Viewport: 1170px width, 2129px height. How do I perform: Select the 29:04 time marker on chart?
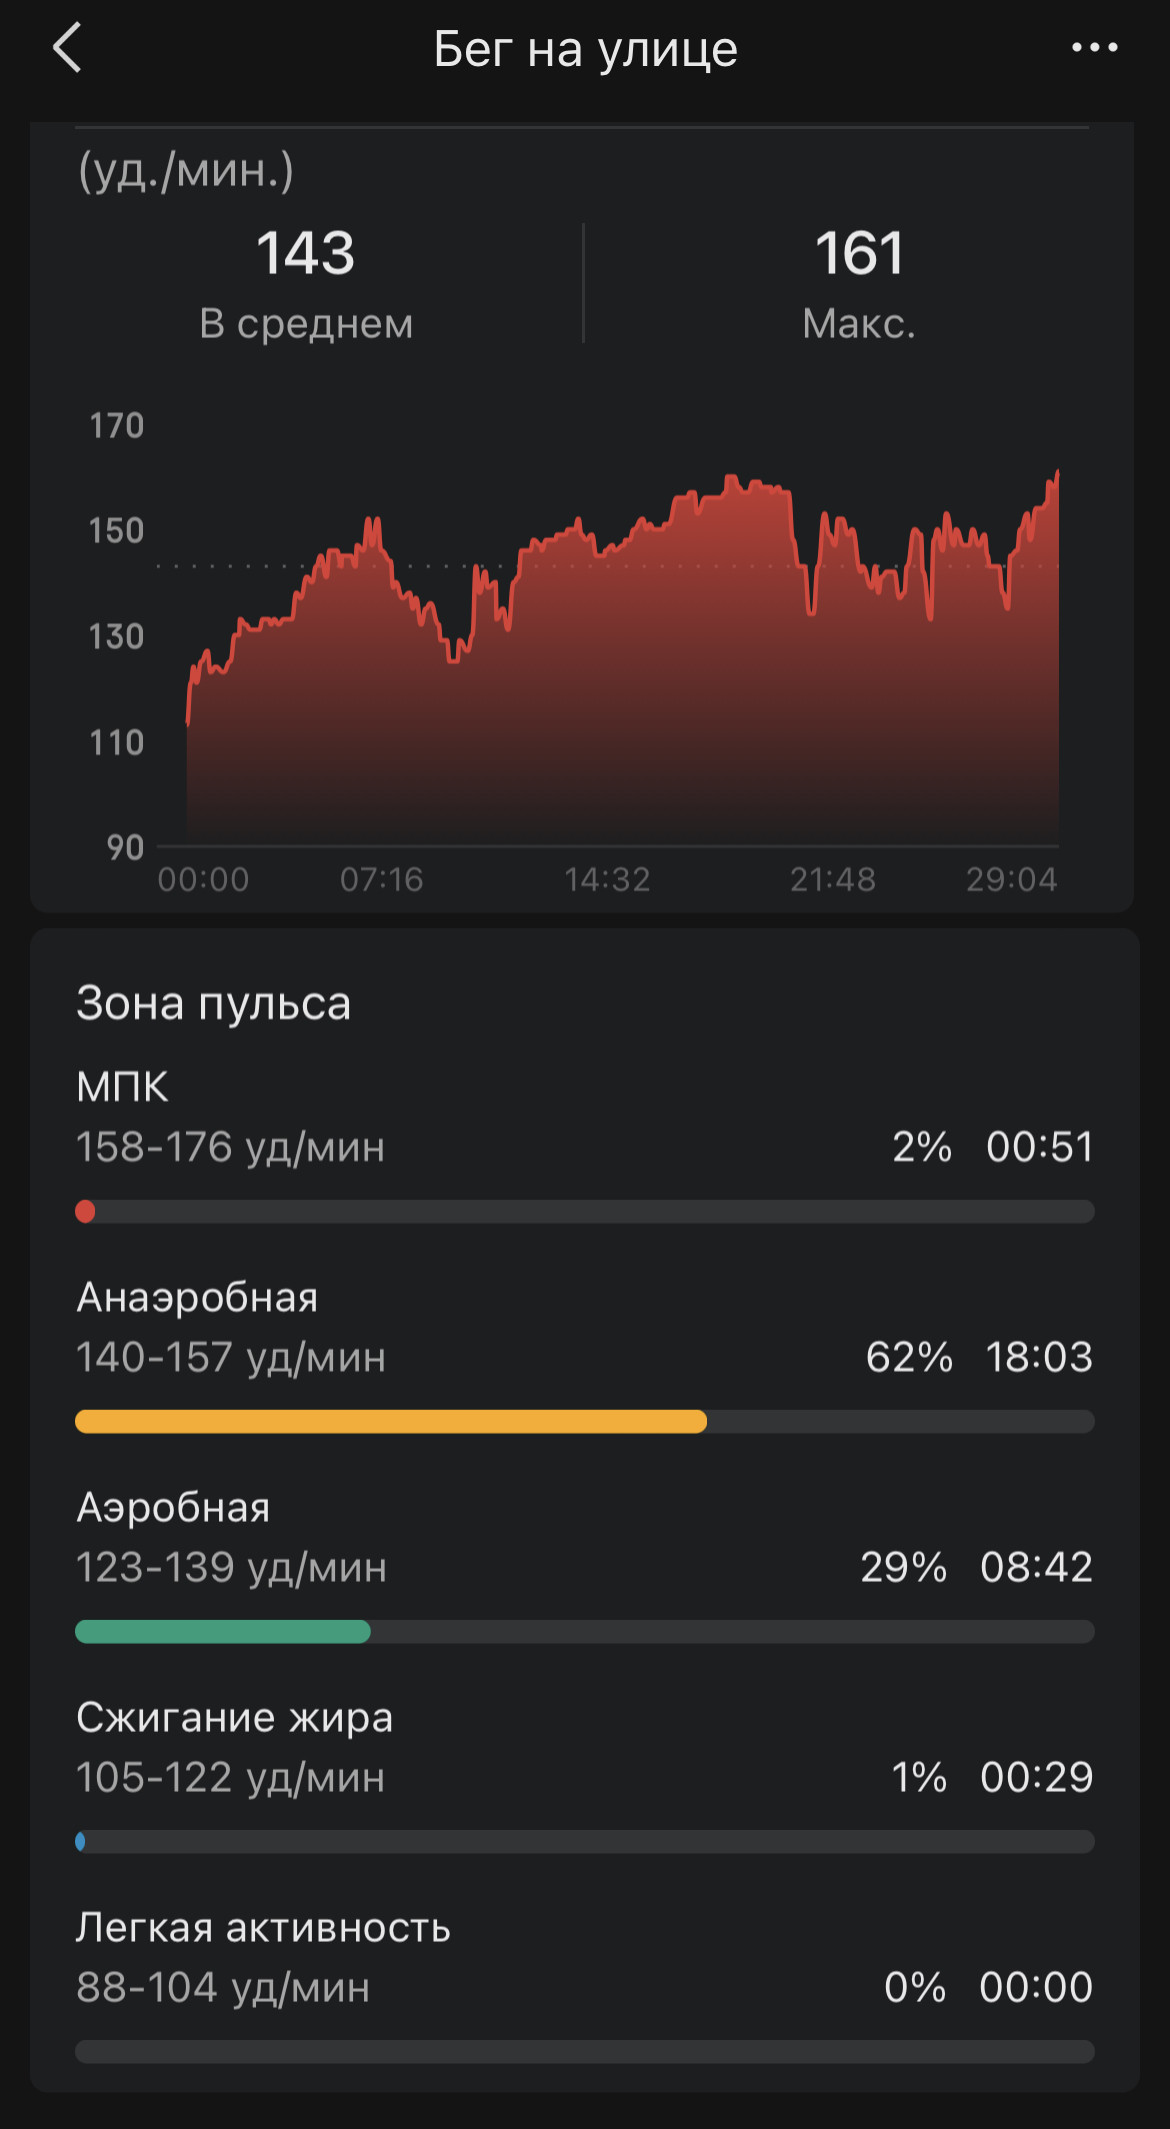tap(1011, 879)
